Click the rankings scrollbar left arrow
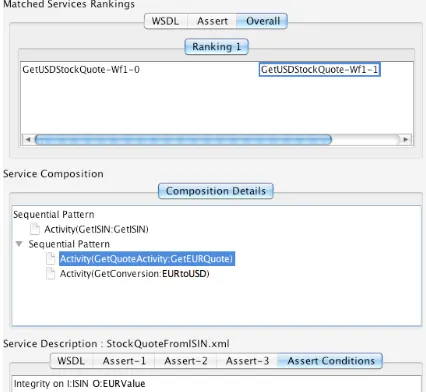The width and height of the screenshot is (426, 392). (x=28, y=139)
